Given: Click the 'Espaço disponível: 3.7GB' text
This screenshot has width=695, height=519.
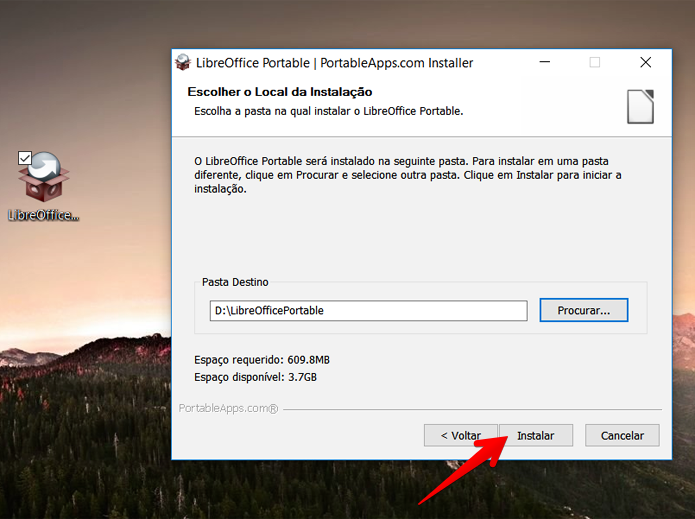Looking at the screenshot, I should point(255,377).
